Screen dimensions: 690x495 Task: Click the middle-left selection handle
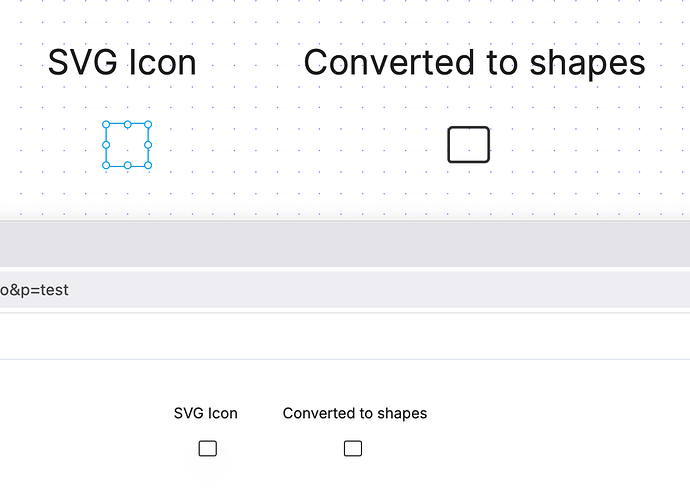(106, 145)
